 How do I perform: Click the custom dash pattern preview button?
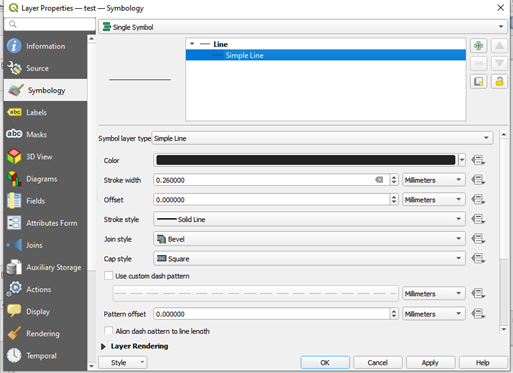coord(256,294)
